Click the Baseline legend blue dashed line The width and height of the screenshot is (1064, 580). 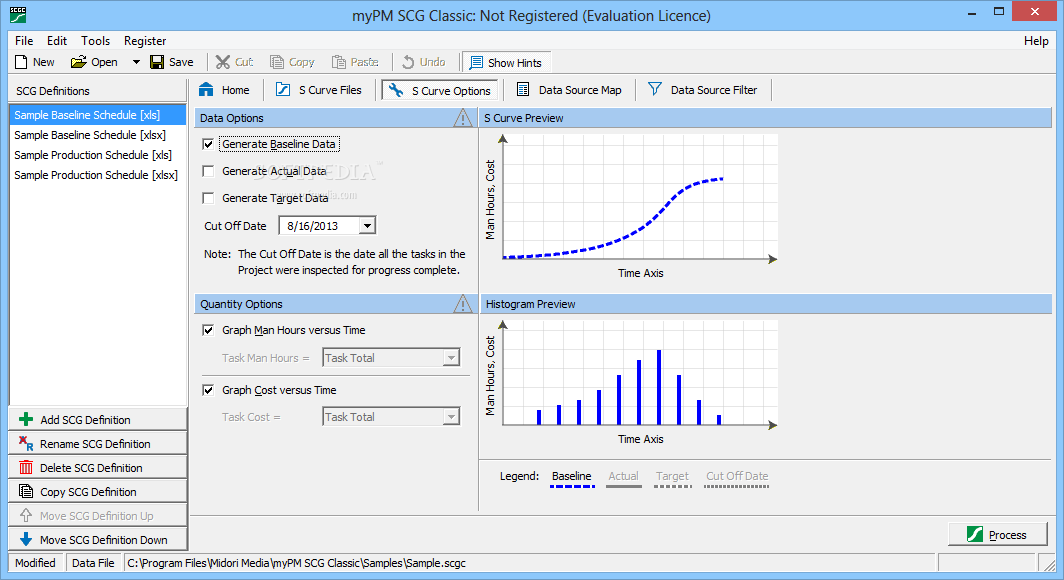(572, 486)
